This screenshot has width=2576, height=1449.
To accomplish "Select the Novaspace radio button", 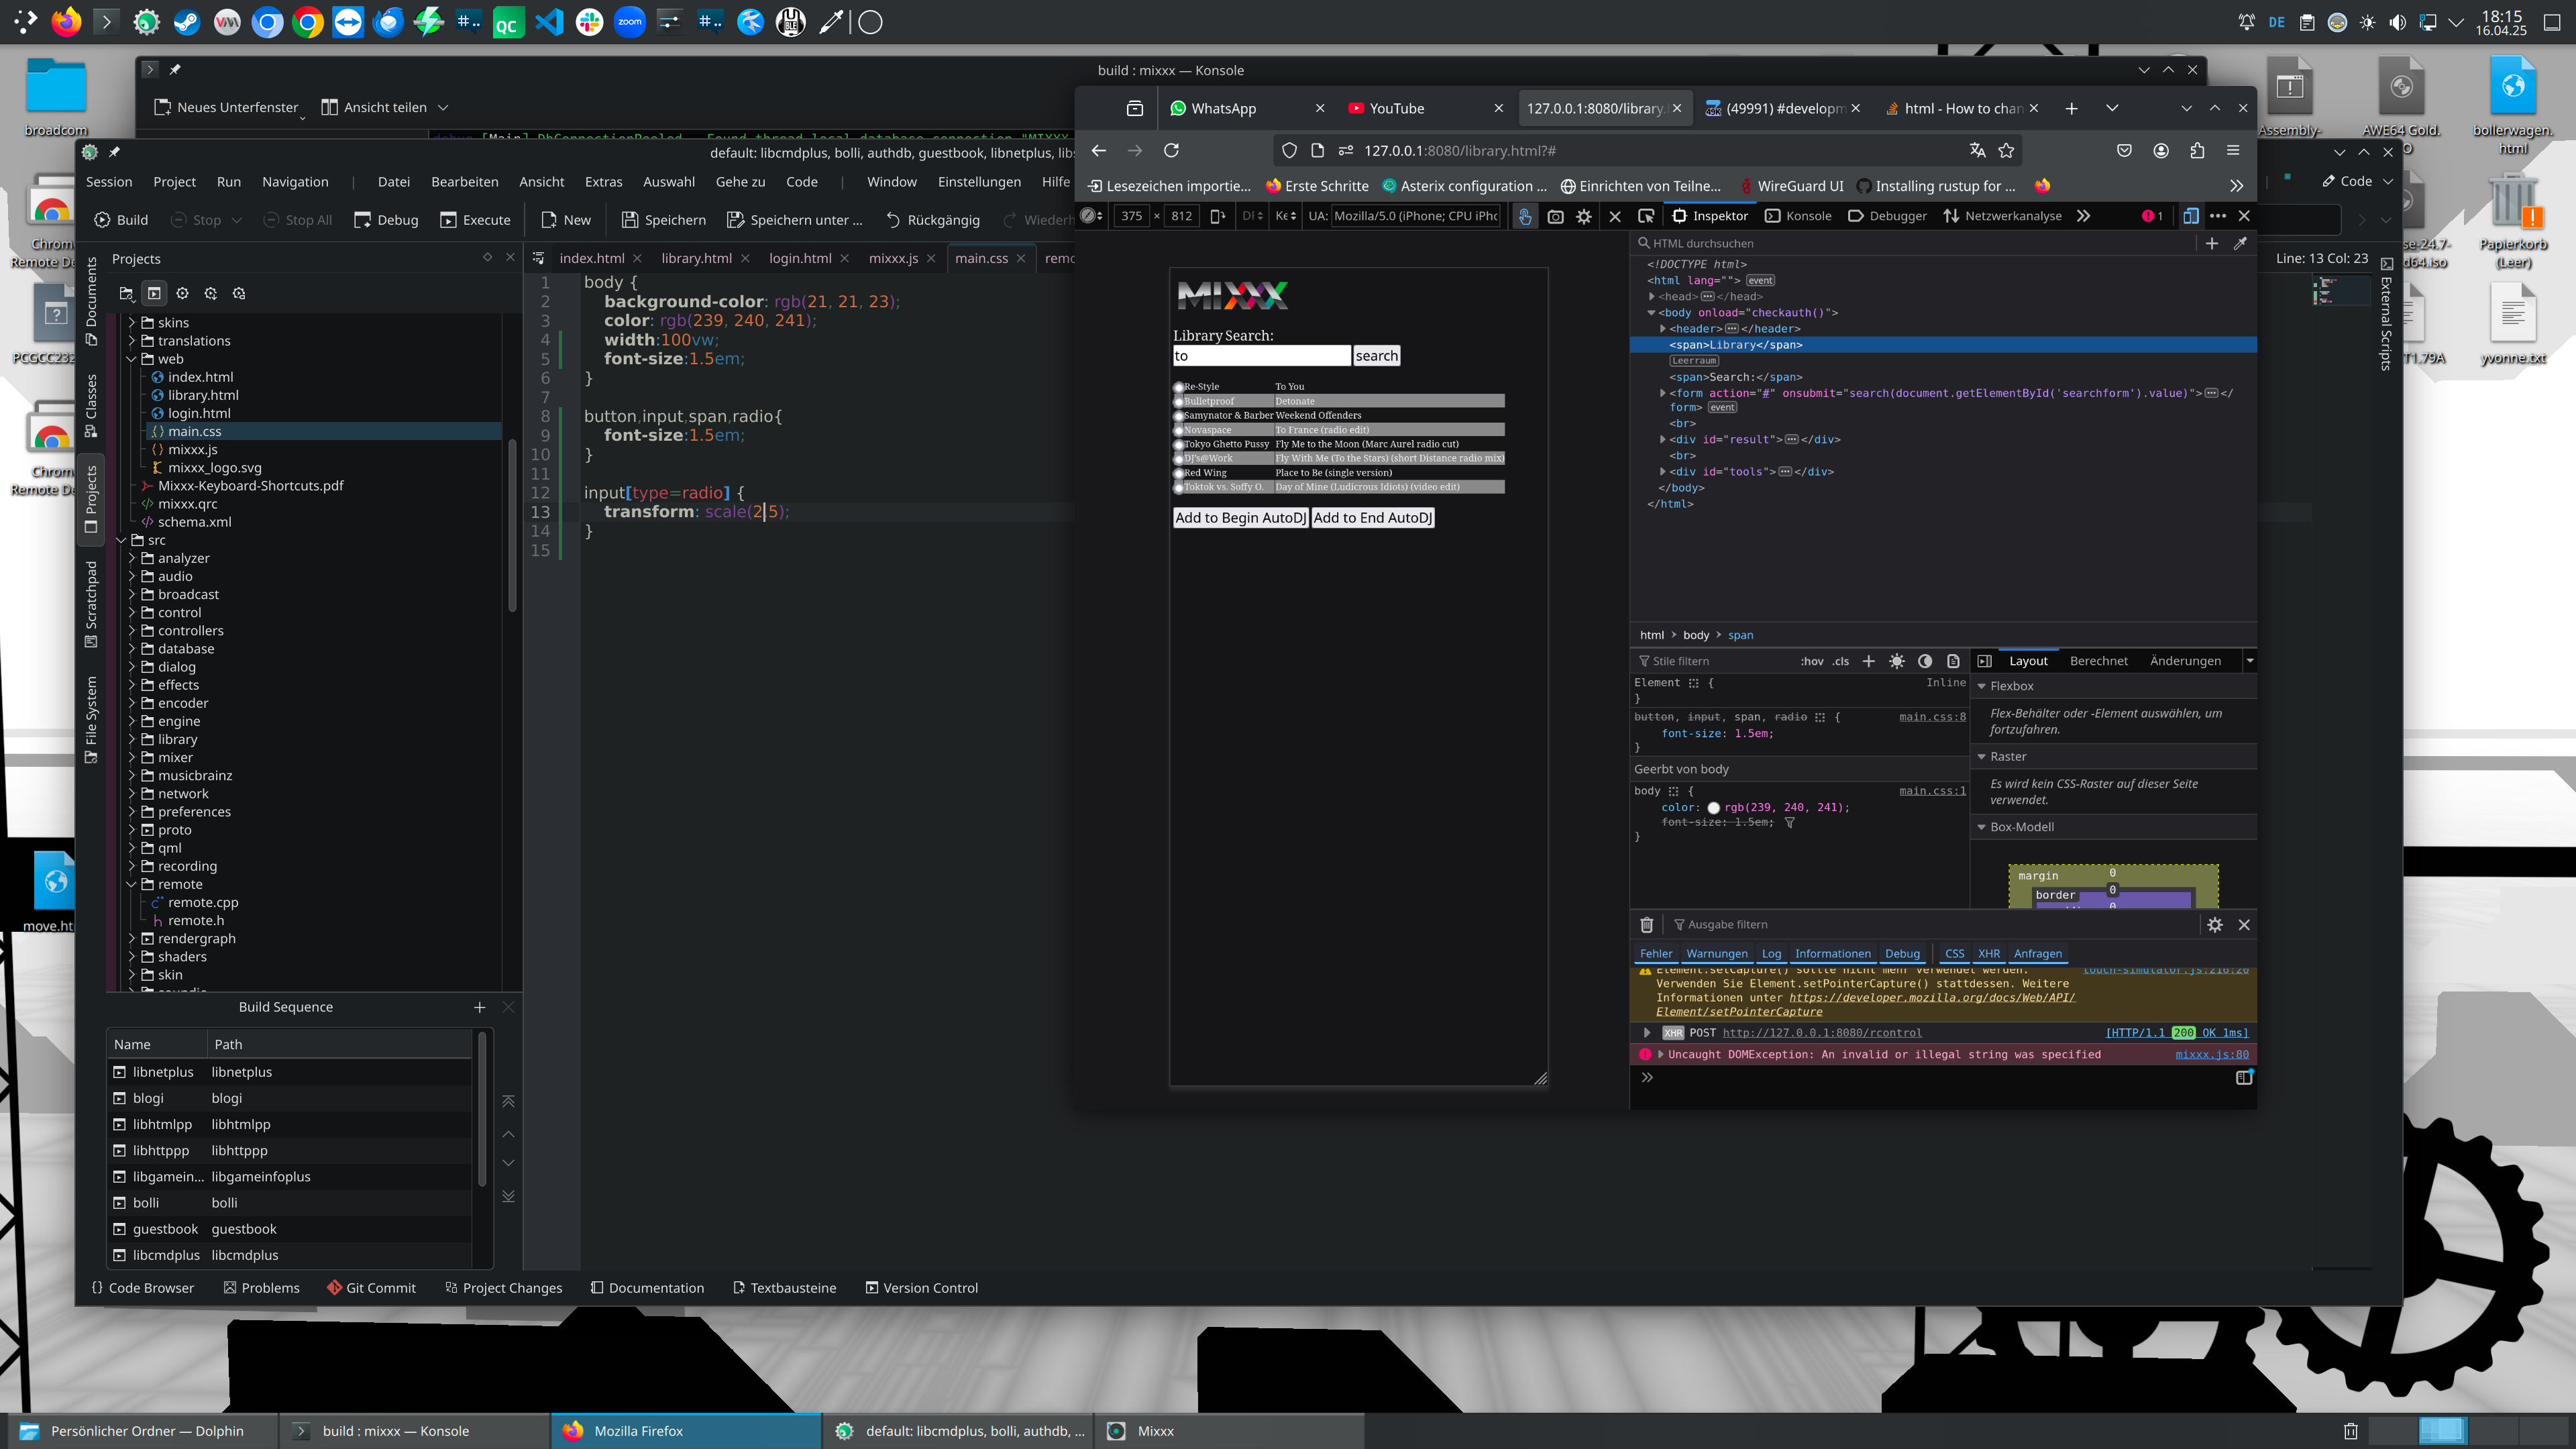I will [1179, 430].
